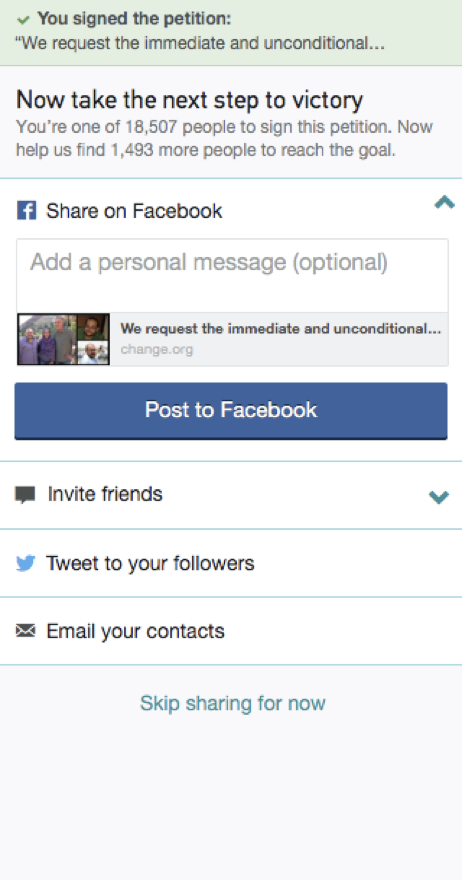Select the Share on Facebook heading
Screen dimensions: 462x880
tap(134, 211)
